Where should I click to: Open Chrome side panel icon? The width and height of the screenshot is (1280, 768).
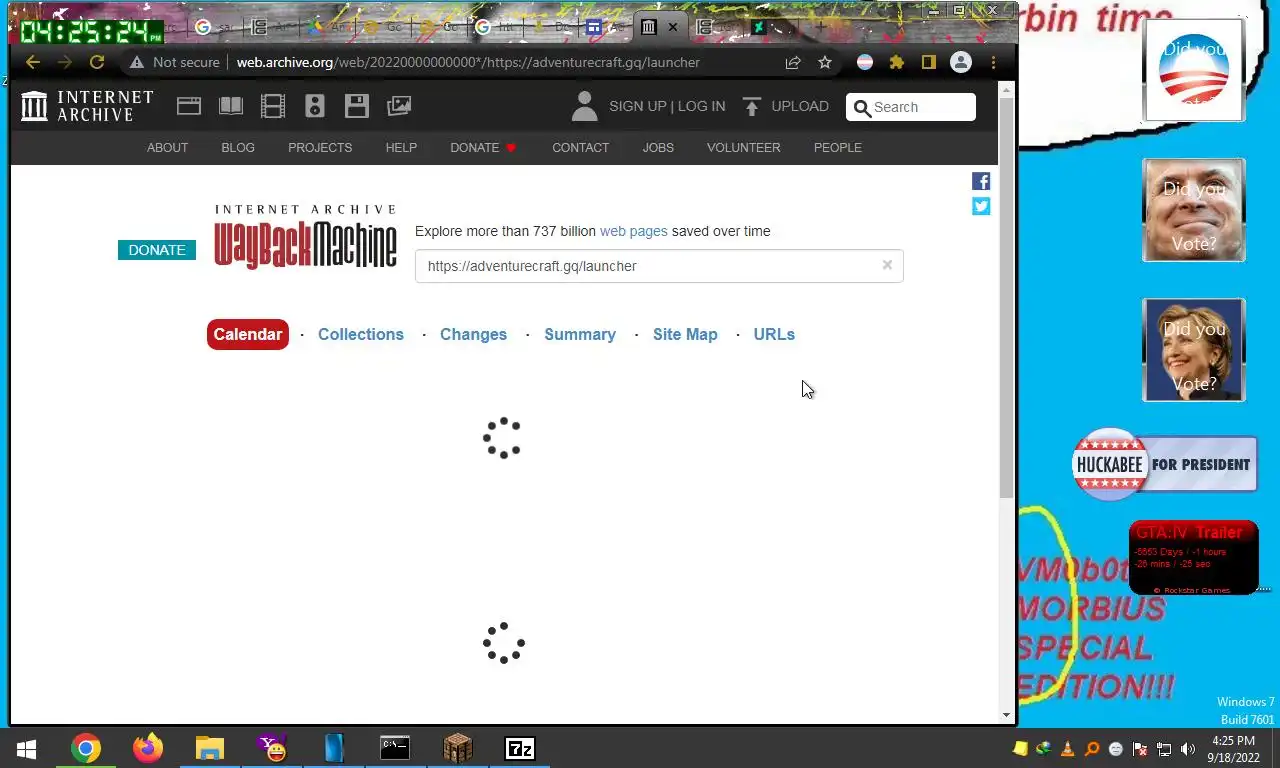[929, 62]
